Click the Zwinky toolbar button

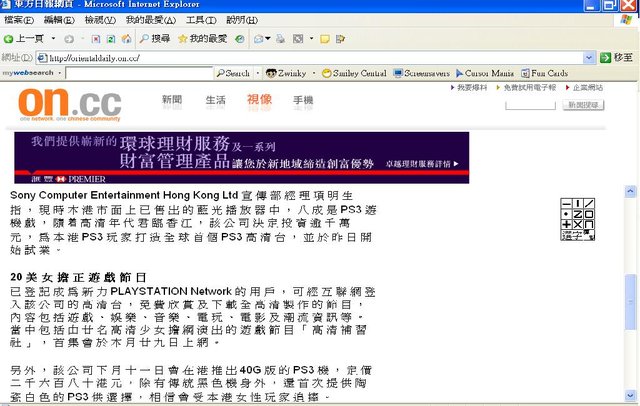[286, 73]
